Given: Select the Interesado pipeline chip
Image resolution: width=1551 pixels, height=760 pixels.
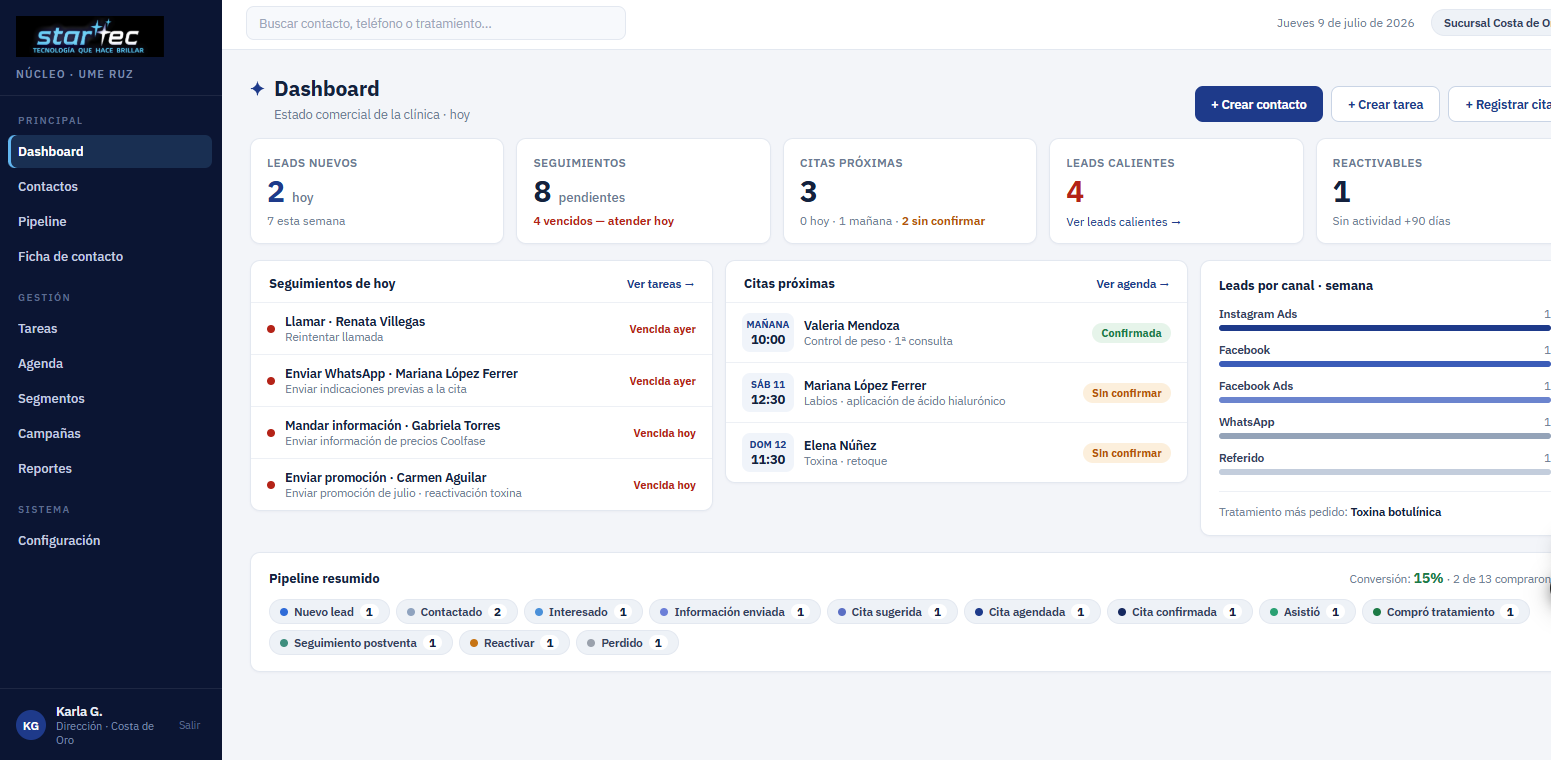Looking at the screenshot, I should [x=583, y=612].
